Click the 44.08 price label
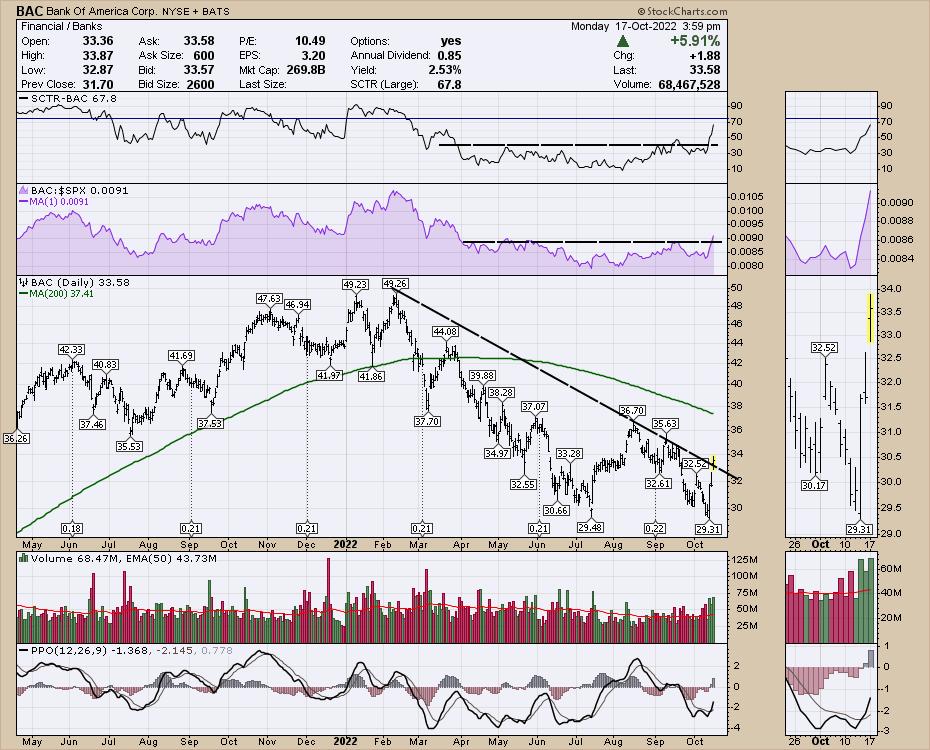The image size is (930, 750). pos(445,331)
